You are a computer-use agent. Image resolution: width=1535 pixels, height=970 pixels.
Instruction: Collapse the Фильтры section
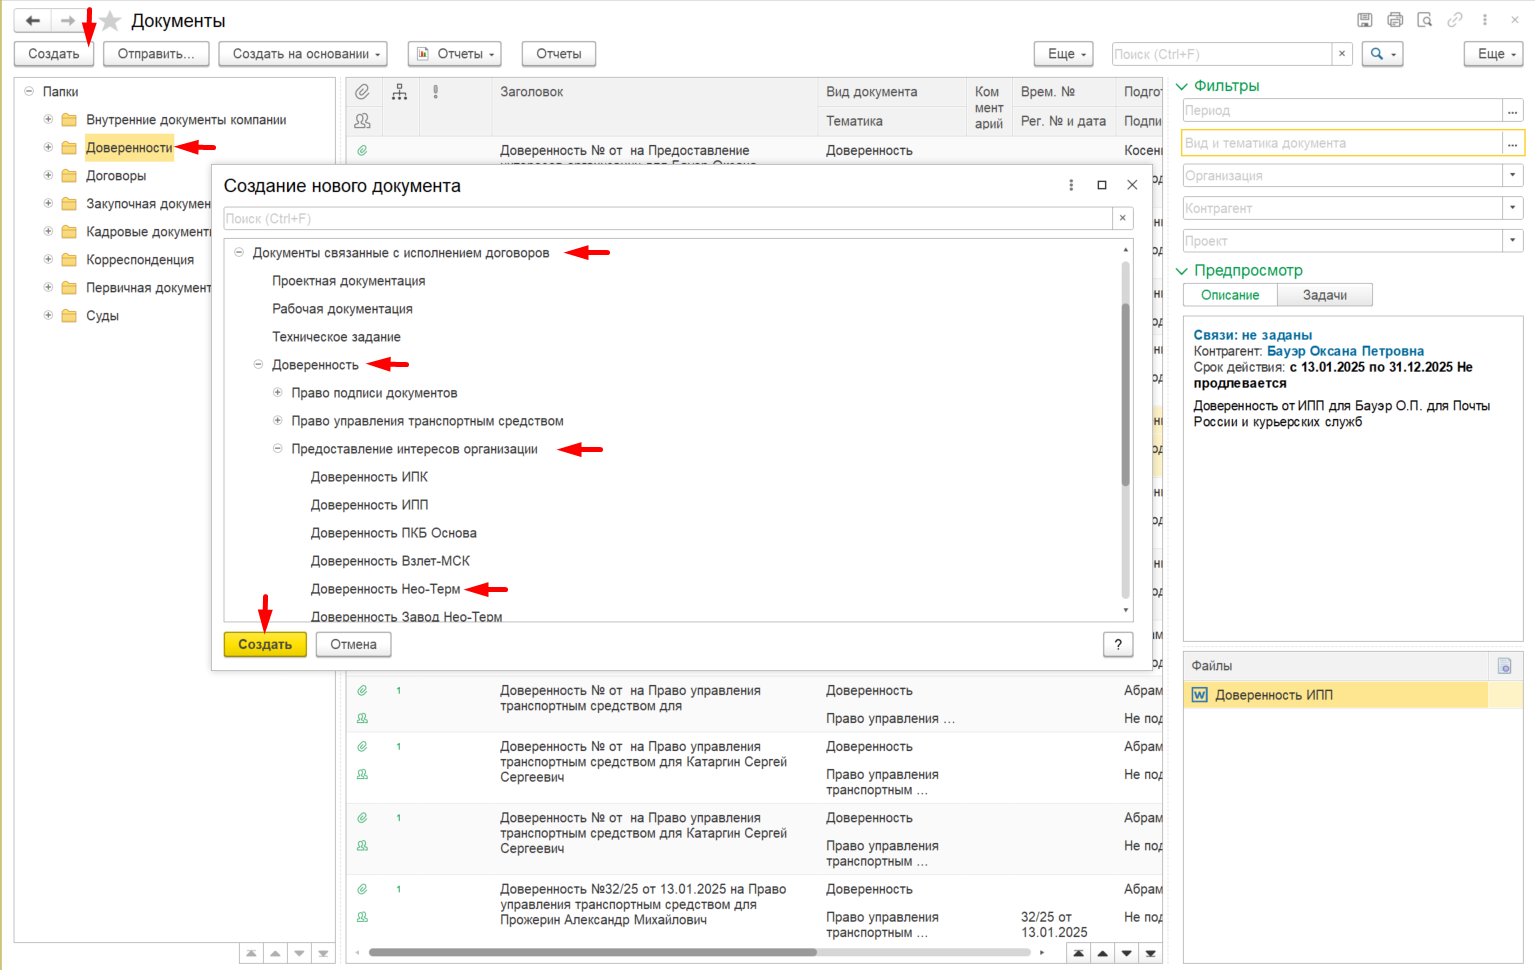coord(1182,86)
